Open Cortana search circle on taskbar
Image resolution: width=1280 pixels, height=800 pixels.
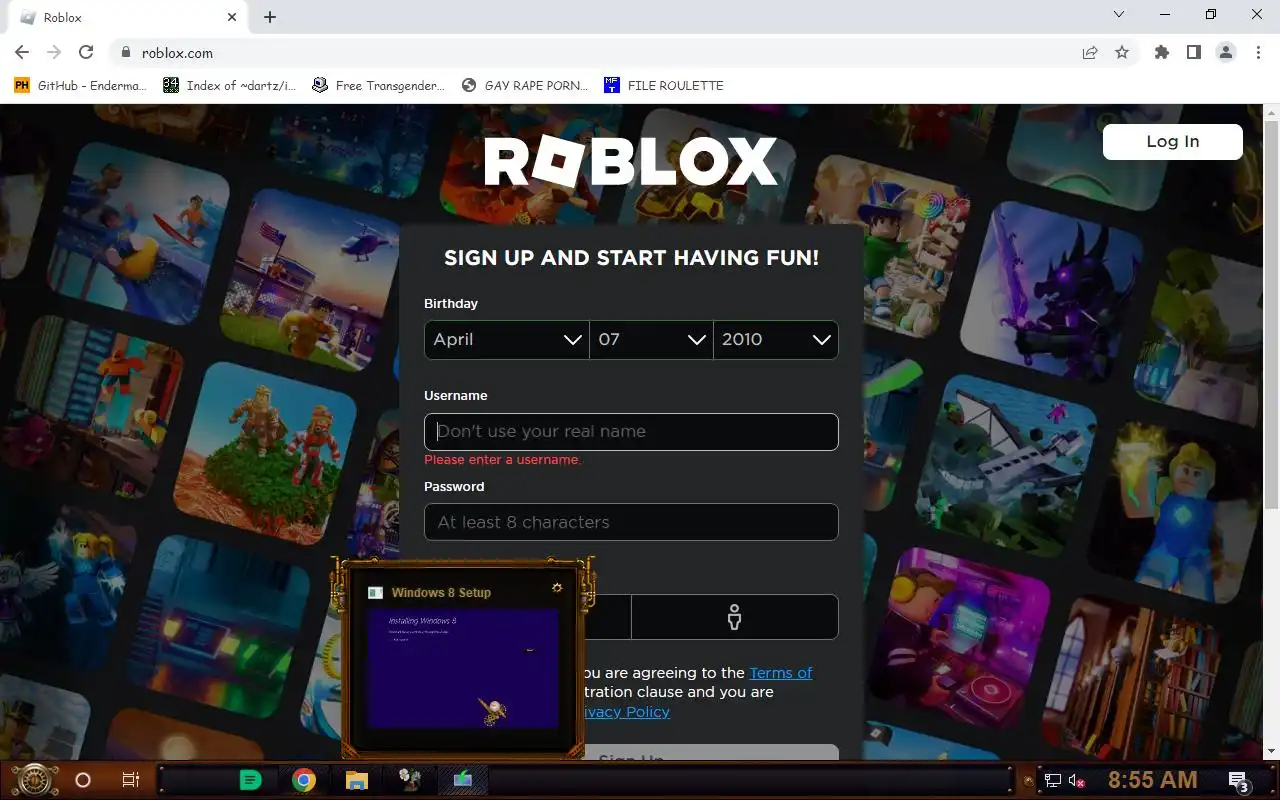click(x=83, y=780)
